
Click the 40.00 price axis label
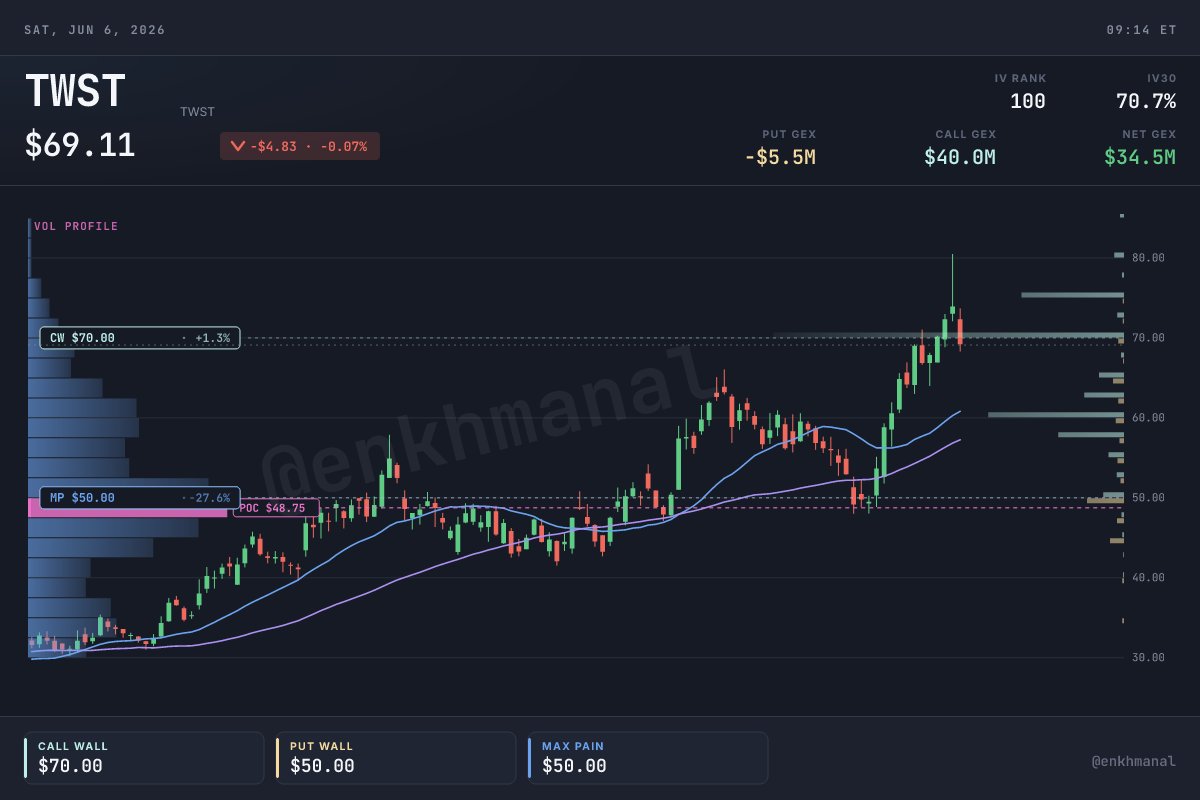tap(1148, 578)
